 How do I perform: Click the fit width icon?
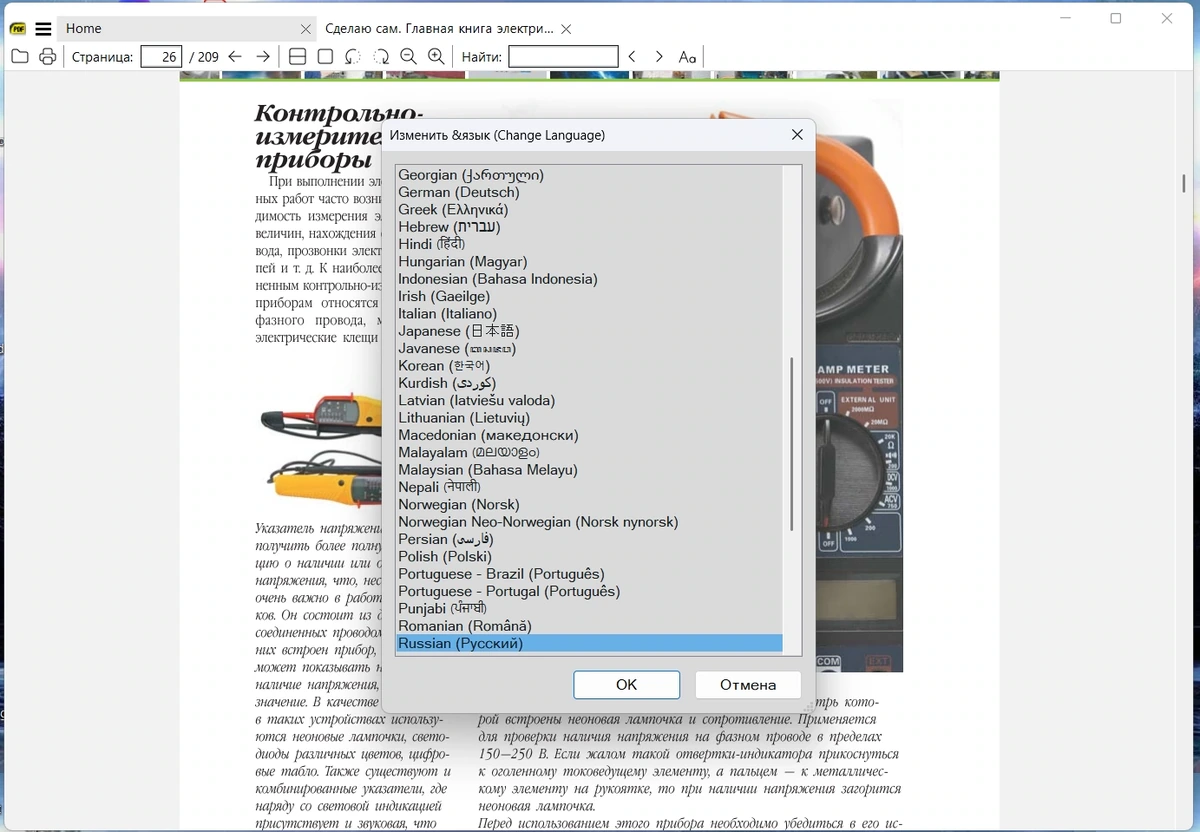pos(297,57)
